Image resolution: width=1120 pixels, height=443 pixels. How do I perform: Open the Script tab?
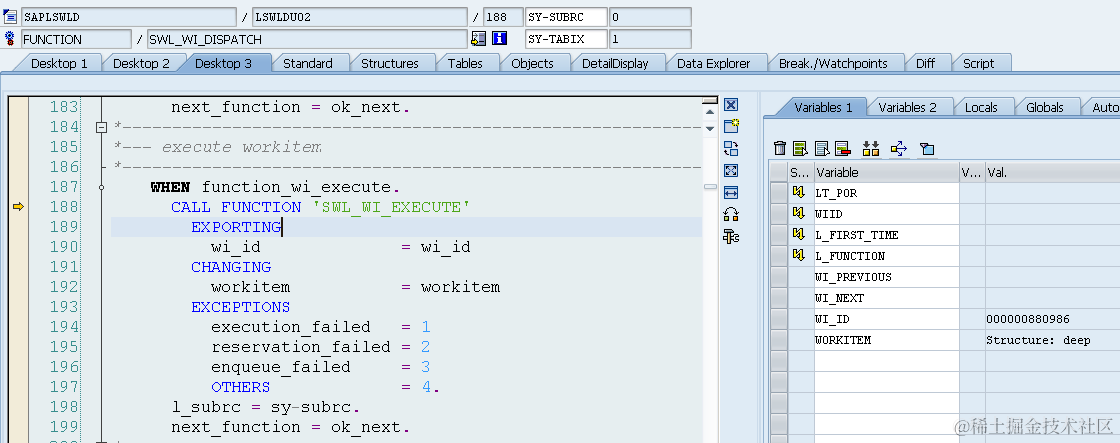979,63
